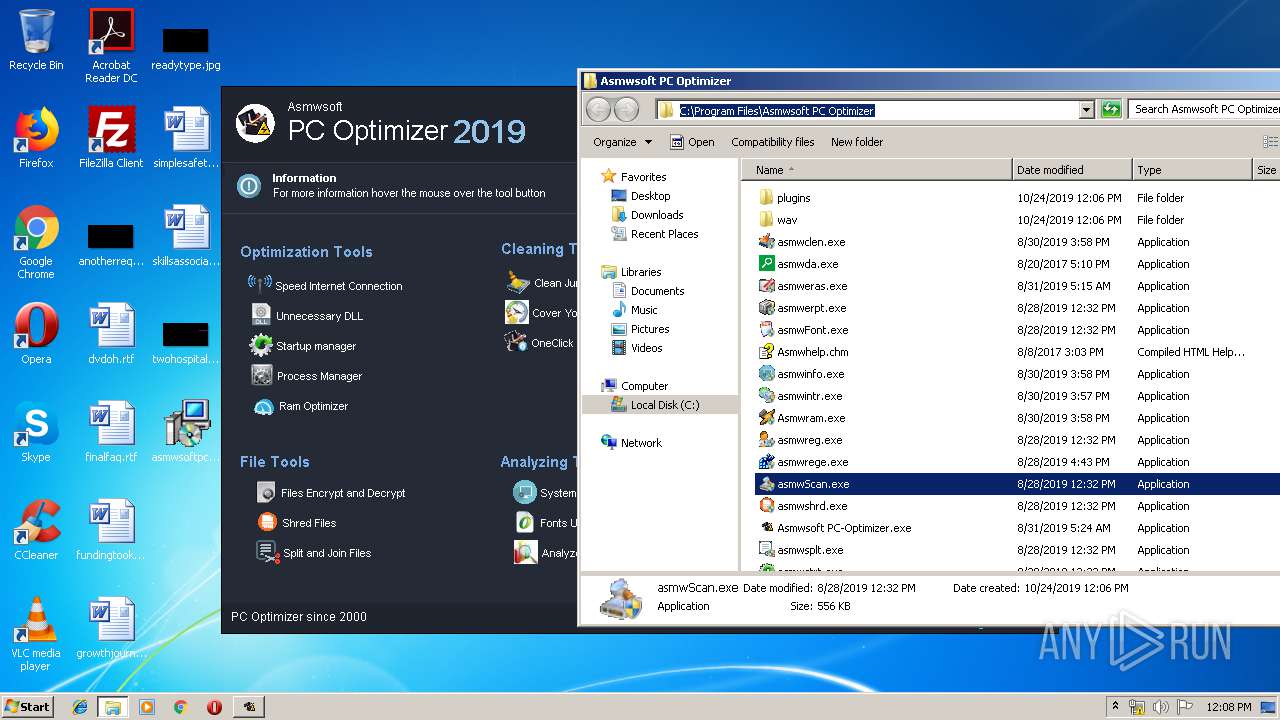1280x720 pixels.
Task: Select asmweras.exe file icon
Action: point(766,286)
